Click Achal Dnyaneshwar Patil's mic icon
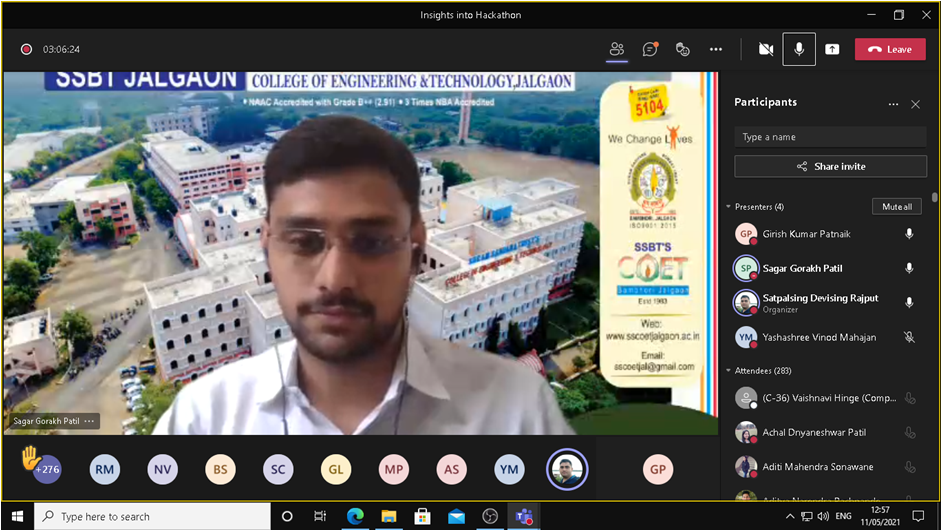Image resolution: width=942 pixels, height=531 pixels. coord(910,432)
